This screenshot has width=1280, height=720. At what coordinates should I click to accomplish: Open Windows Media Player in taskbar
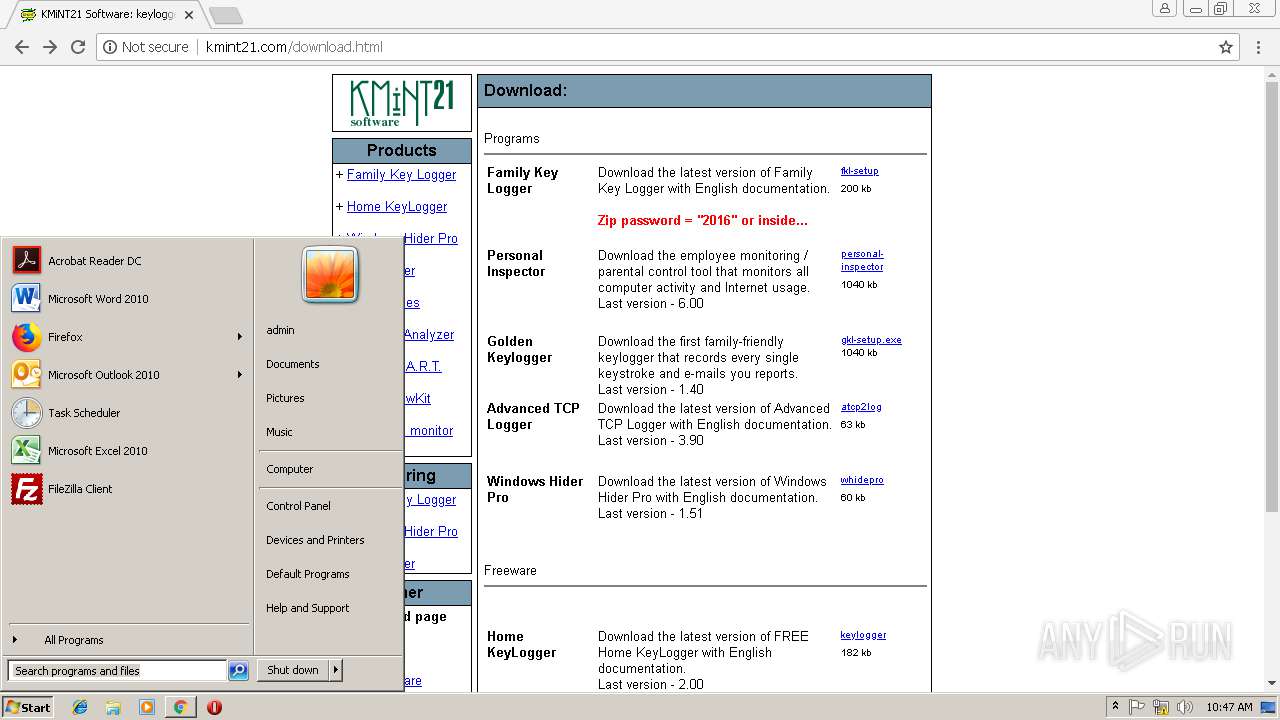[x=147, y=707]
